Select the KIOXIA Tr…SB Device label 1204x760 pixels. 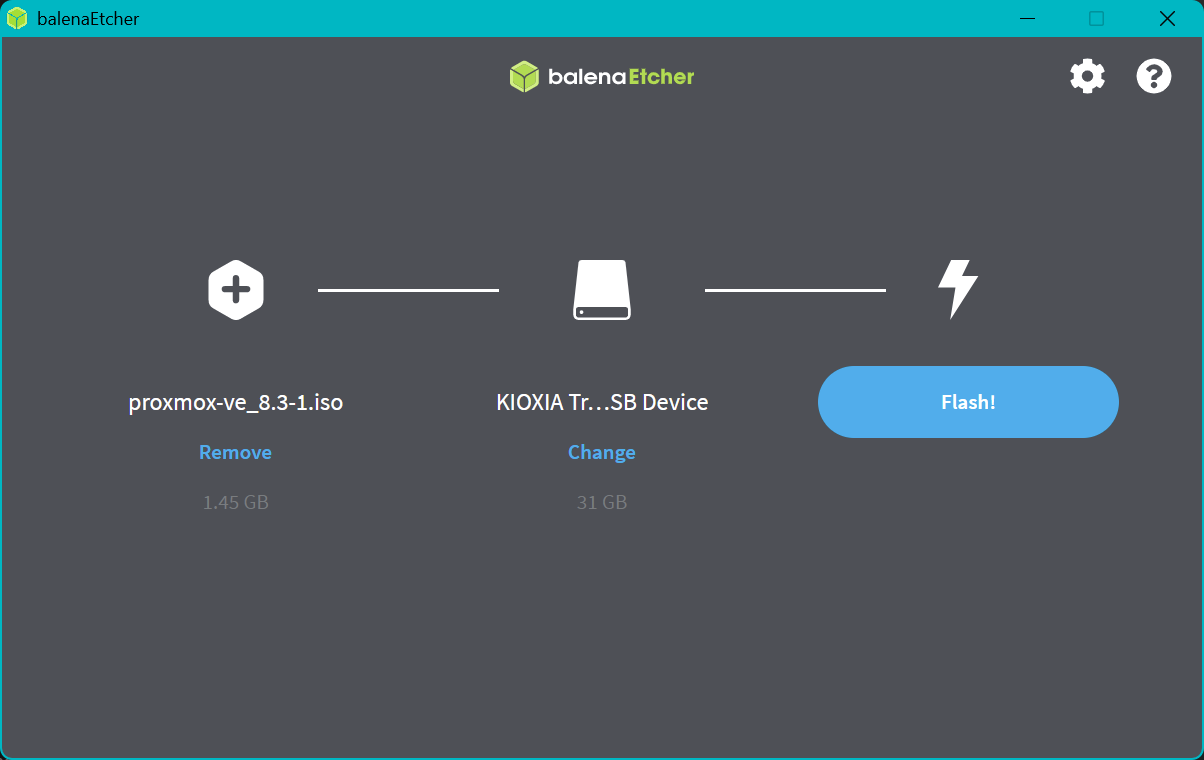(x=602, y=402)
